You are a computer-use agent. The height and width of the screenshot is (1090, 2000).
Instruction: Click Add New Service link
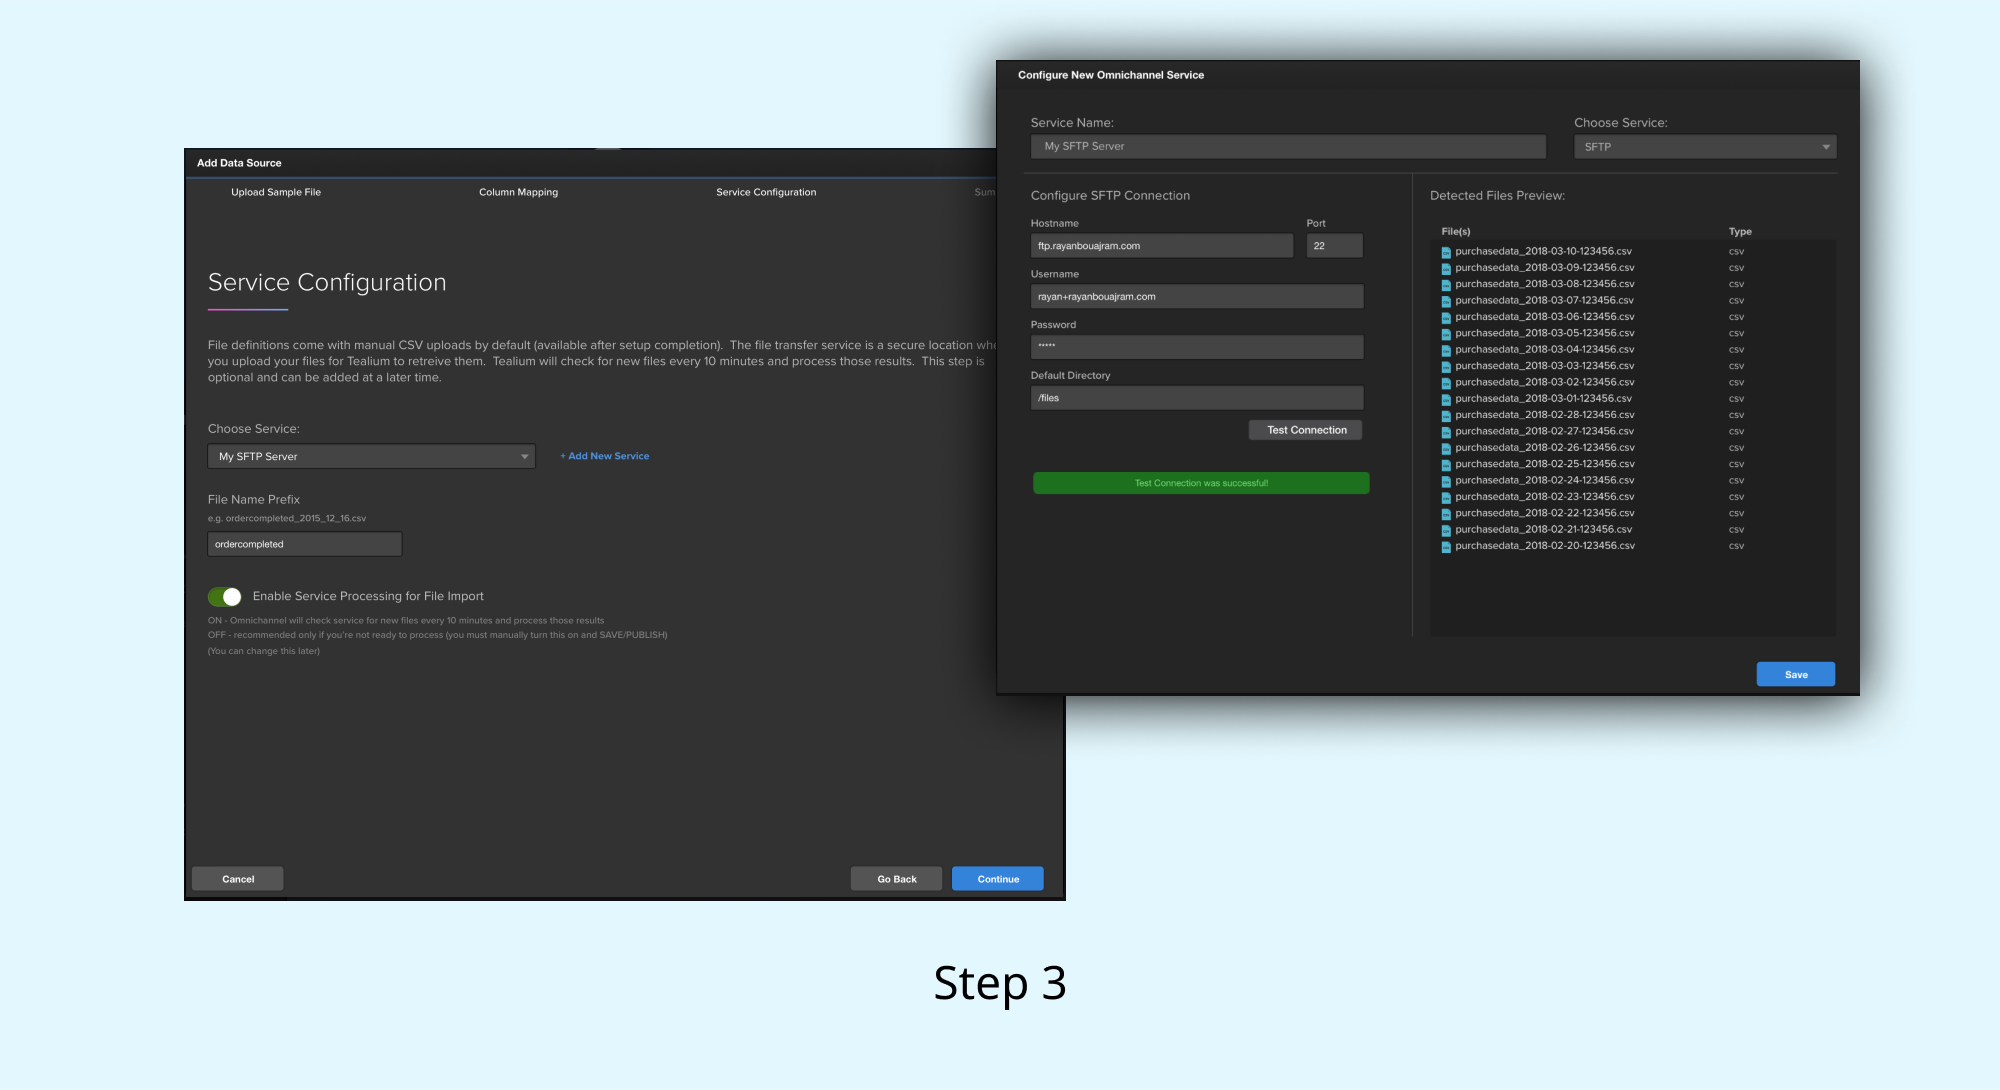604,456
